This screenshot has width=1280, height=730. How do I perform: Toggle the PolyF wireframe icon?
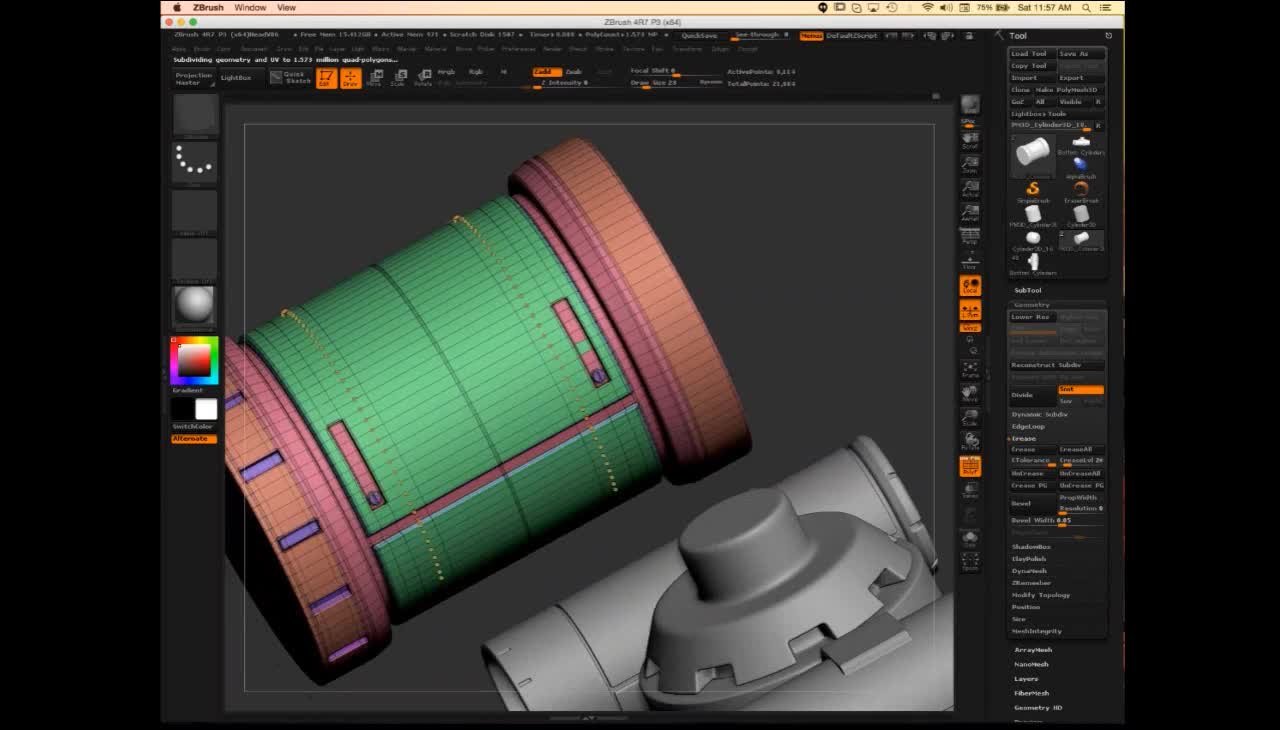(970, 466)
